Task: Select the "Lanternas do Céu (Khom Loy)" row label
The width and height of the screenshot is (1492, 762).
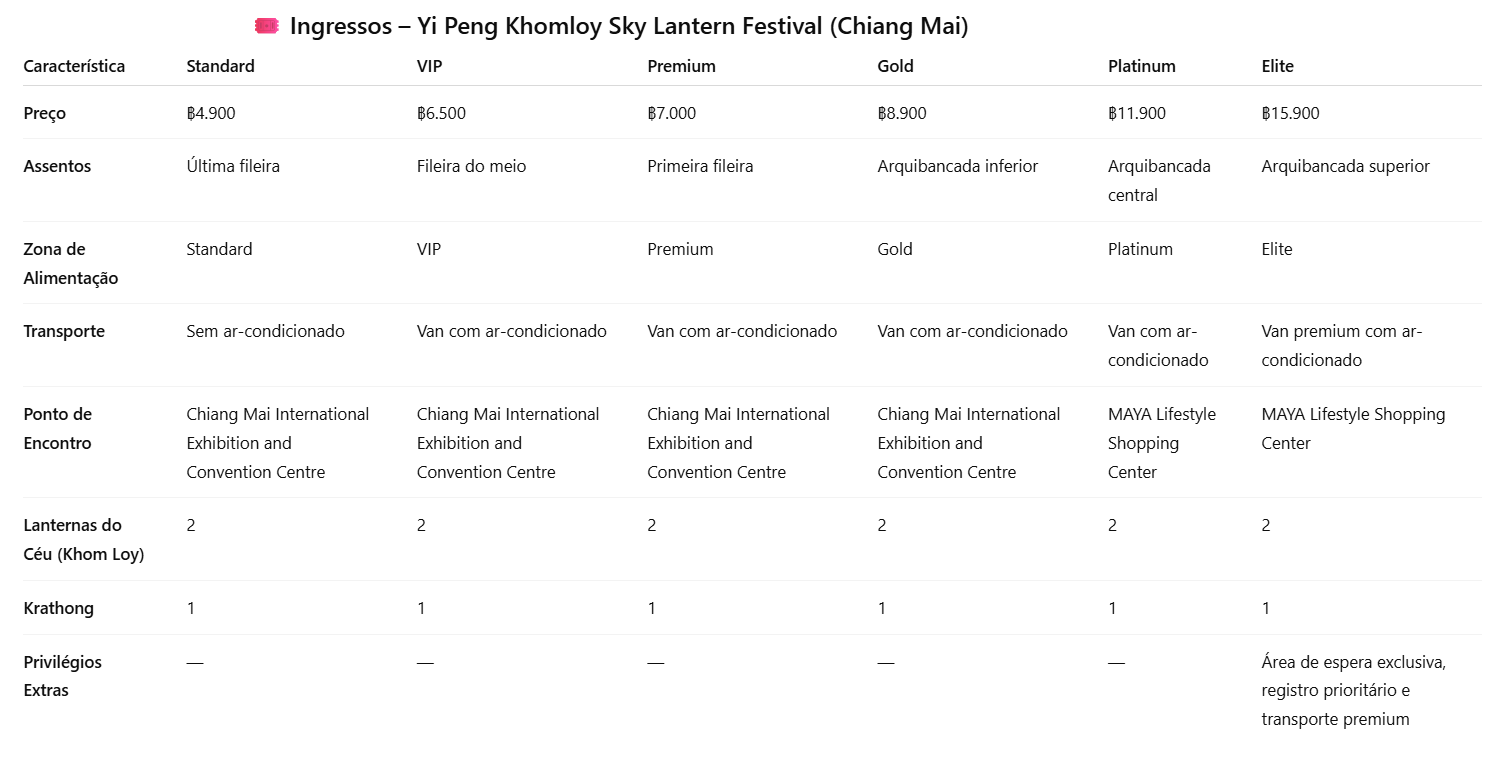Action: (x=83, y=539)
